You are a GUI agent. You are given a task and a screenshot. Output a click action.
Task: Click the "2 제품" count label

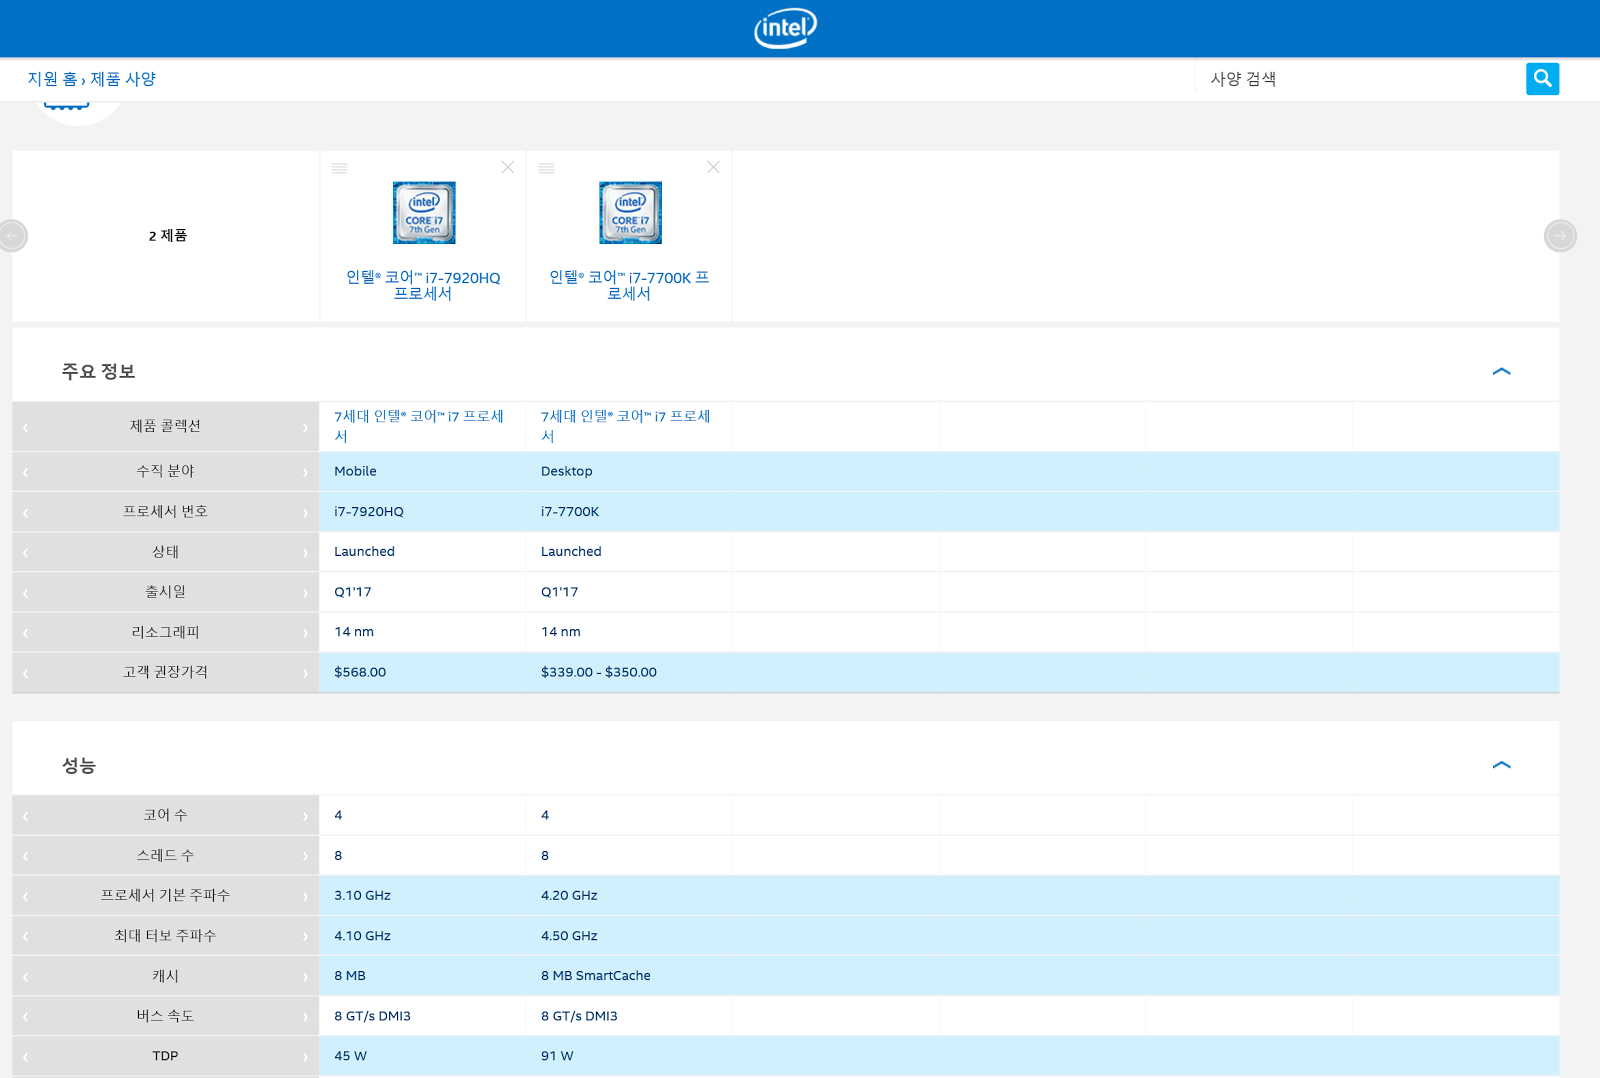point(167,236)
